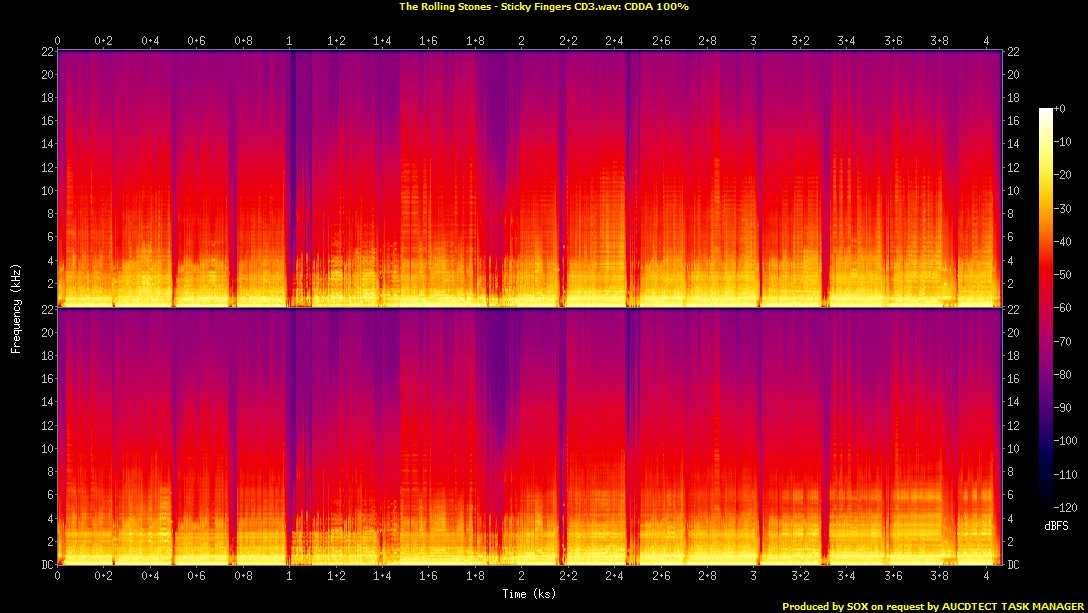Click the 2 mark on bottom time axis

520,576
